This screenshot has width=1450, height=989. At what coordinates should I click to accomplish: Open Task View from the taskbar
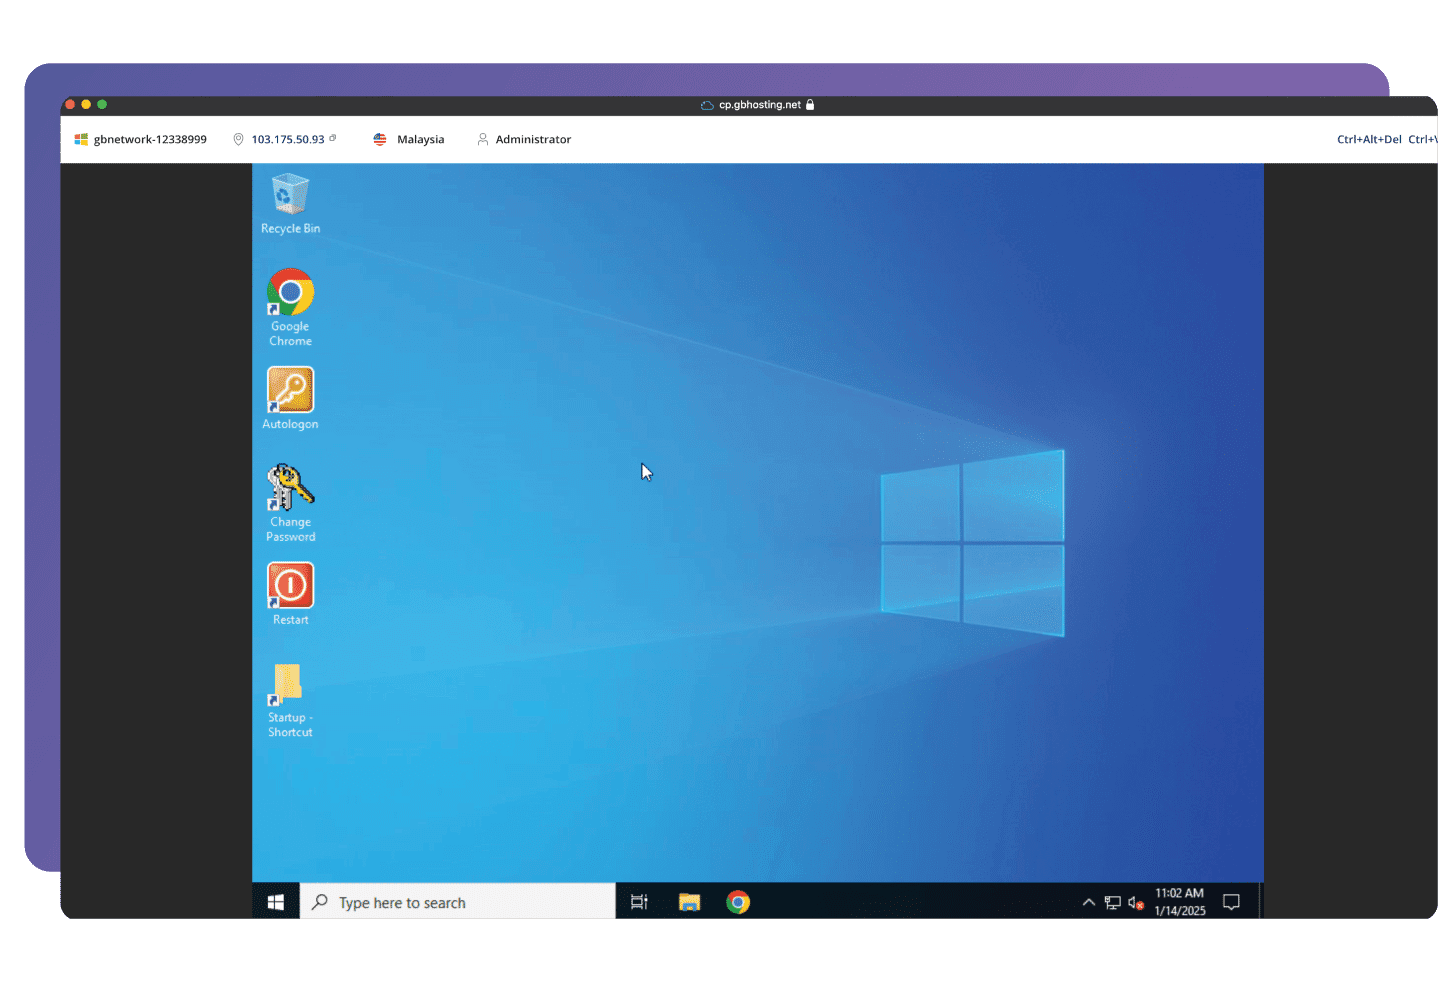pos(639,902)
